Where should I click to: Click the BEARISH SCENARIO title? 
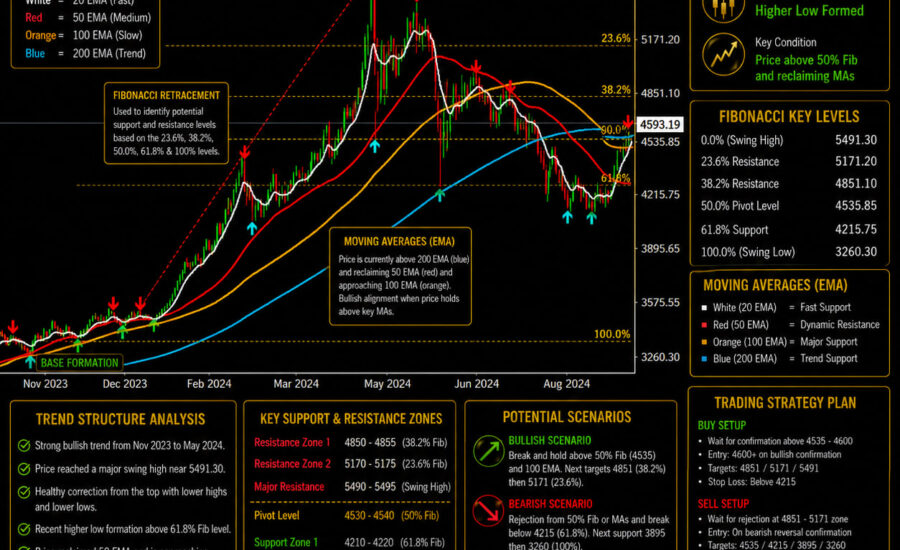click(x=550, y=504)
